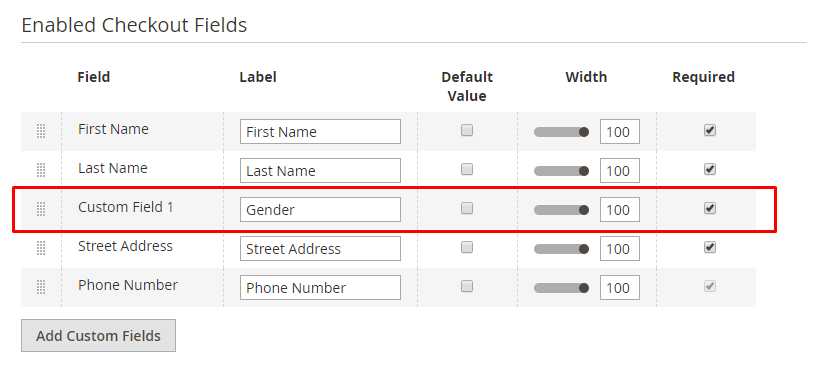Uncheck Required checkbox for Custom Field 1
829x369 pixels.
pyautogui.click(x=710, y=208)
